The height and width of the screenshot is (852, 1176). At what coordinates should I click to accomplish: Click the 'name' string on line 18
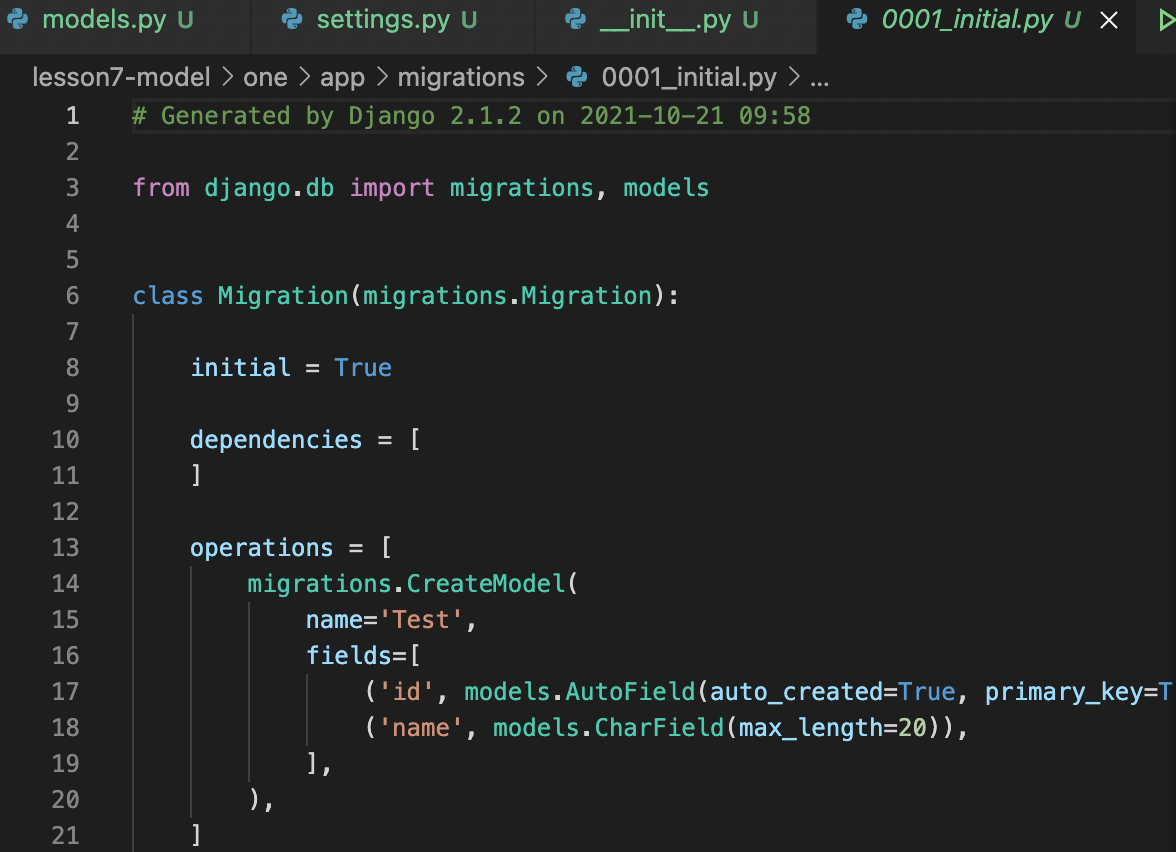pos(421,728)
